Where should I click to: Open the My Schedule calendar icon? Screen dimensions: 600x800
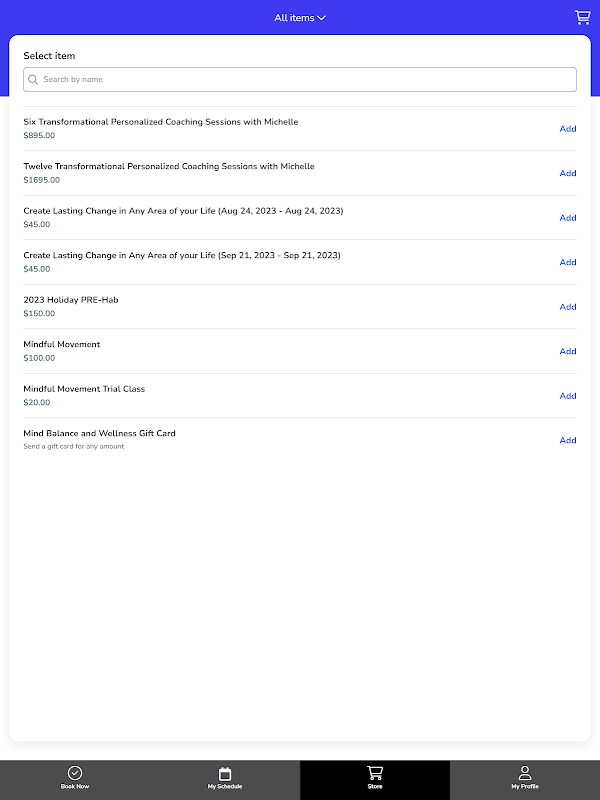point(225,773)
